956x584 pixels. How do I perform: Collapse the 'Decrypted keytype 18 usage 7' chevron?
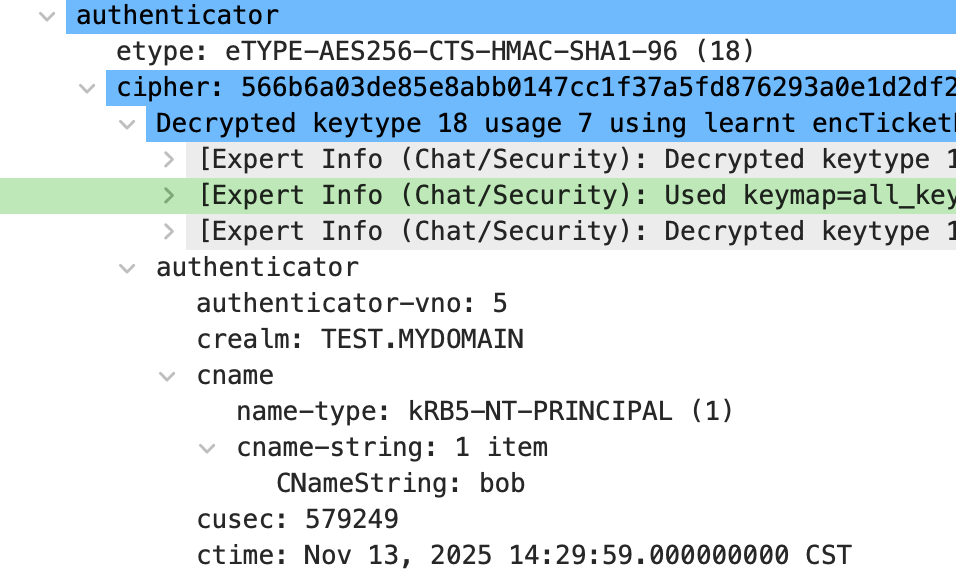point(127,124)
